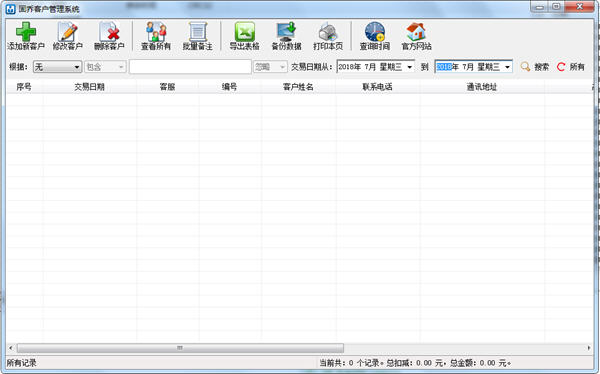This screenshot has width=600, height=374.
Task: Close the 国乔客户管理系统 window
Action: [580, 7]
